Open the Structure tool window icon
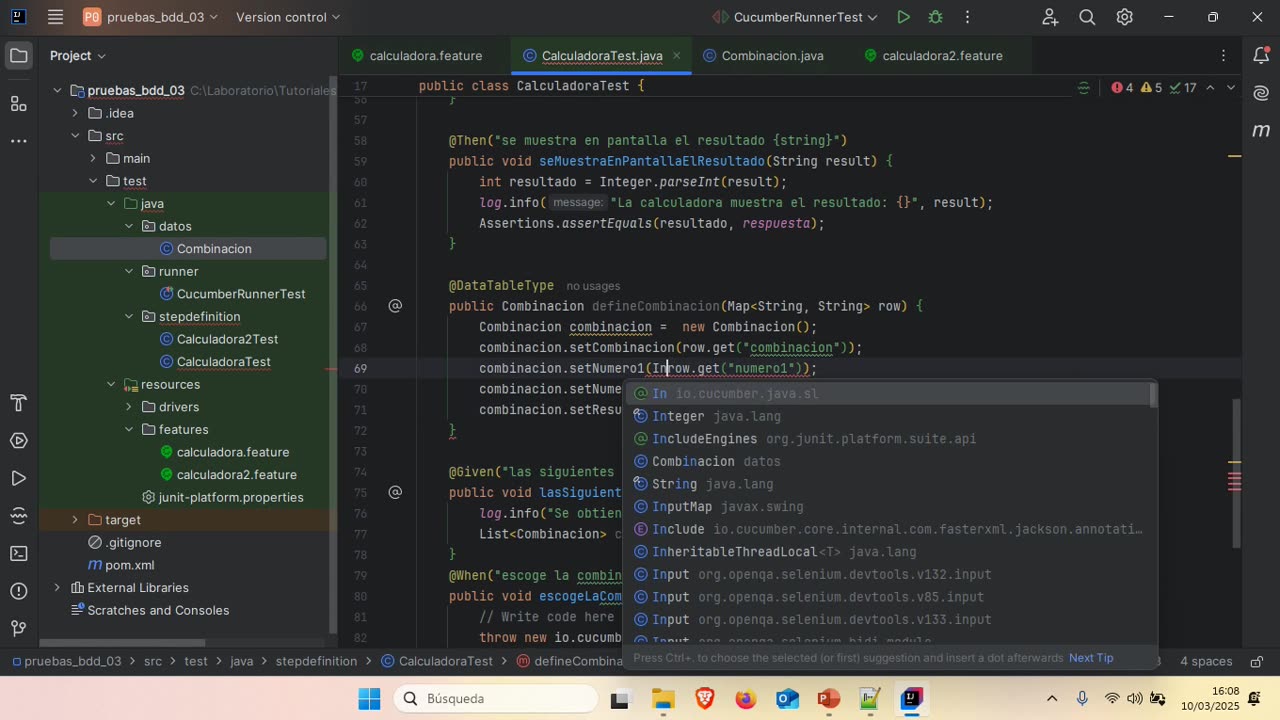This screenshot has height=720, width=1280. pos(18,103)
